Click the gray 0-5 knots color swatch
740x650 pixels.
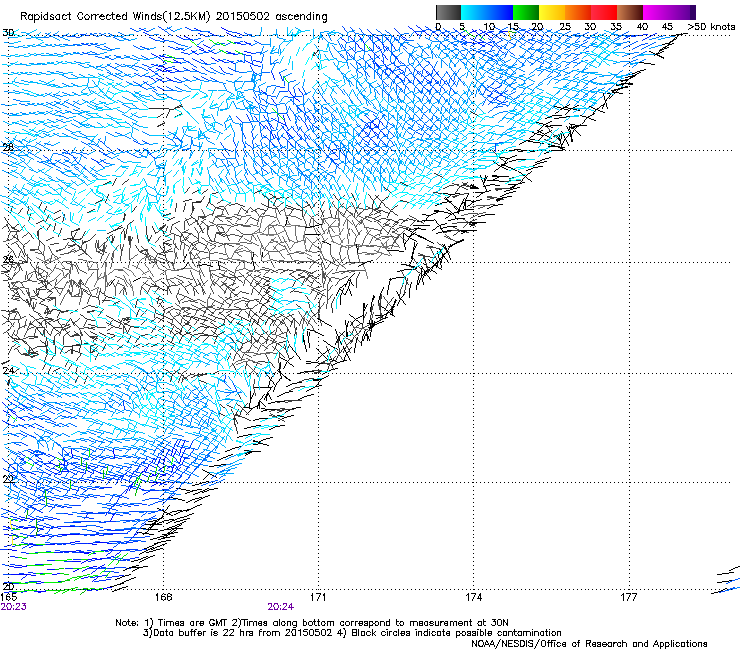pyautogui.click(x=448, y=12)
